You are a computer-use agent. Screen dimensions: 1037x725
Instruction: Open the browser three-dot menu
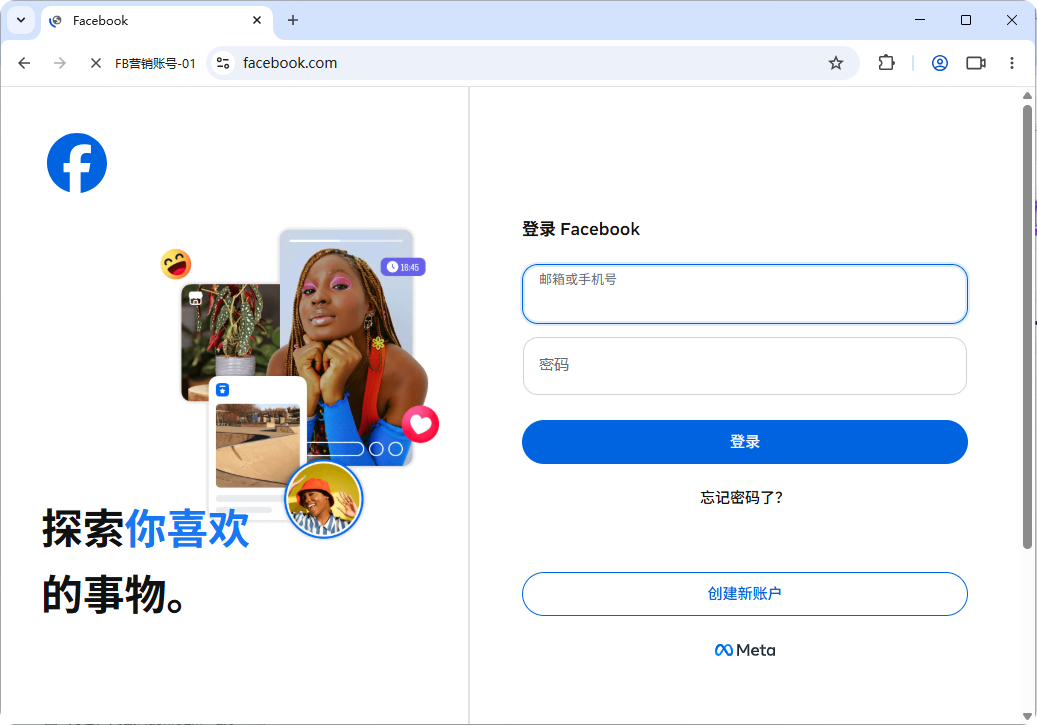coord(1012,63)
